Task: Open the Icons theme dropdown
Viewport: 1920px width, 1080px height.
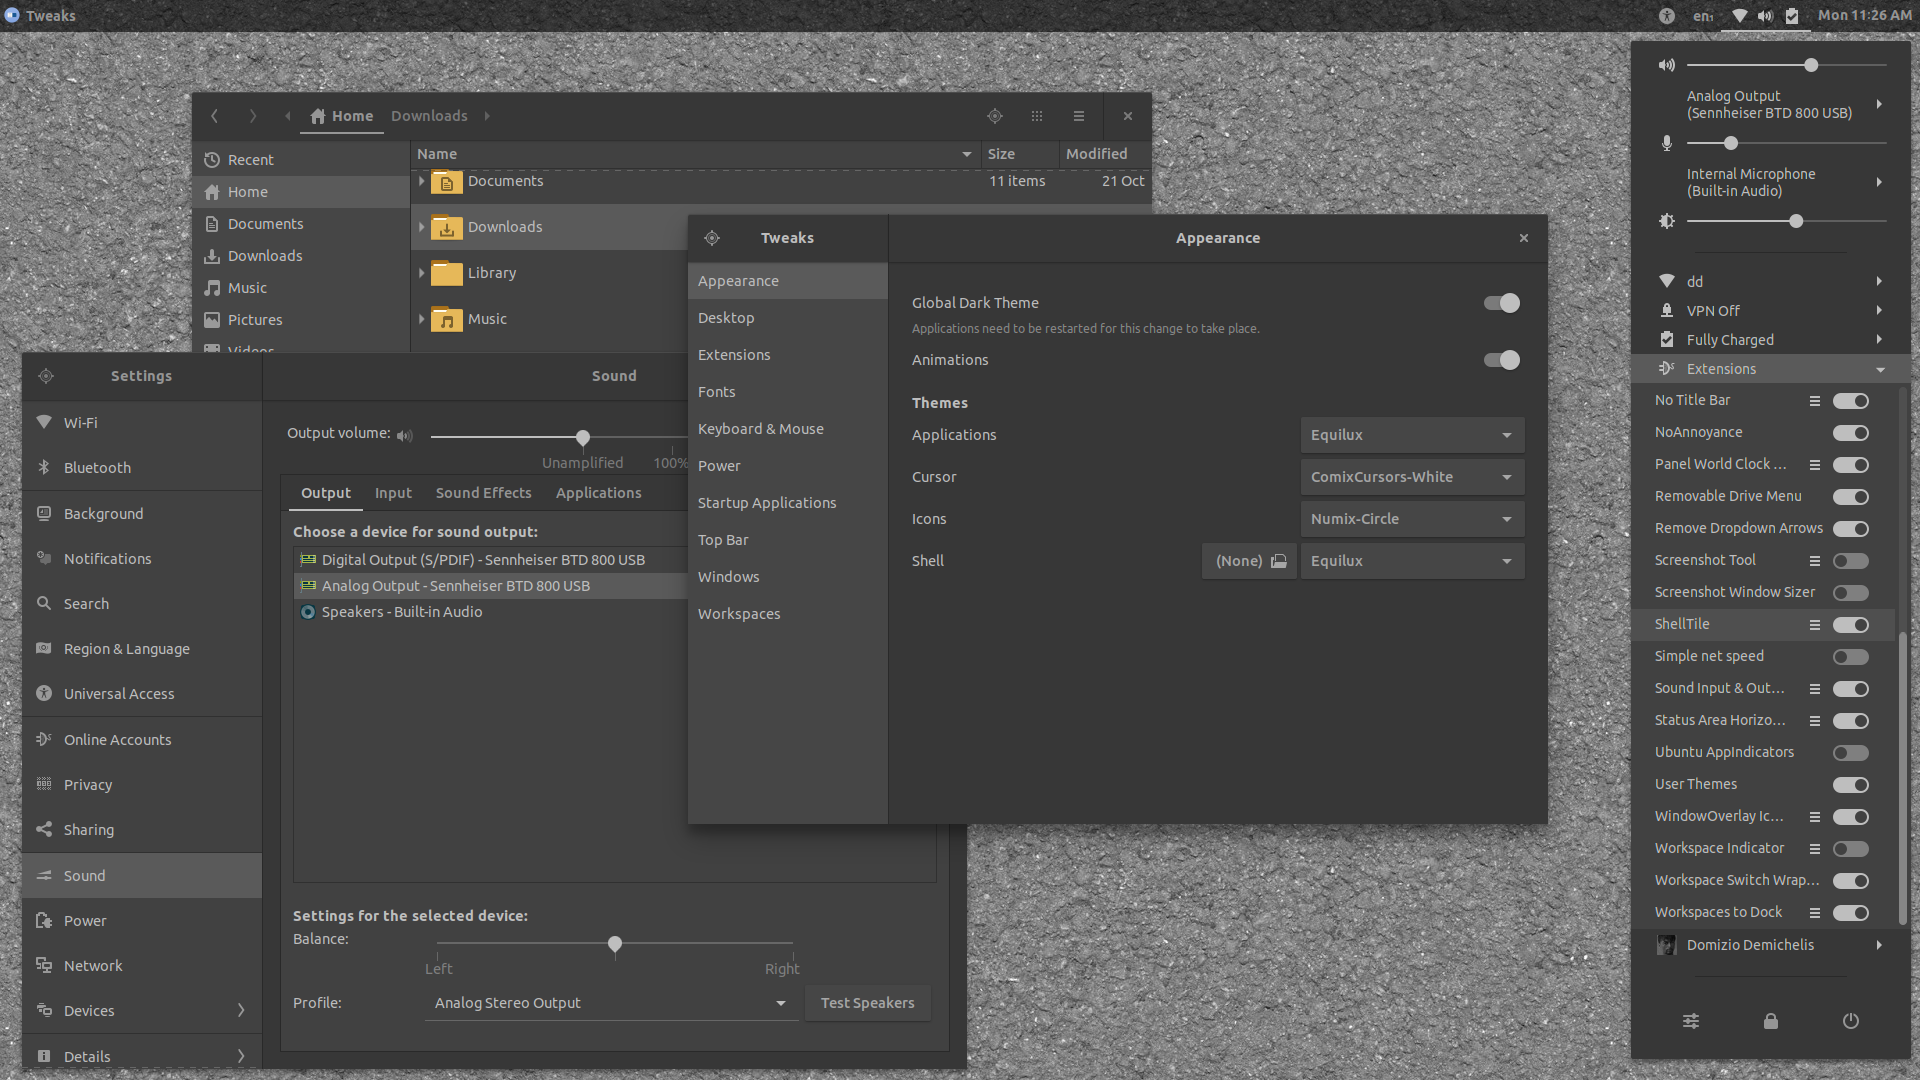Action: [x=1411, y=519]
